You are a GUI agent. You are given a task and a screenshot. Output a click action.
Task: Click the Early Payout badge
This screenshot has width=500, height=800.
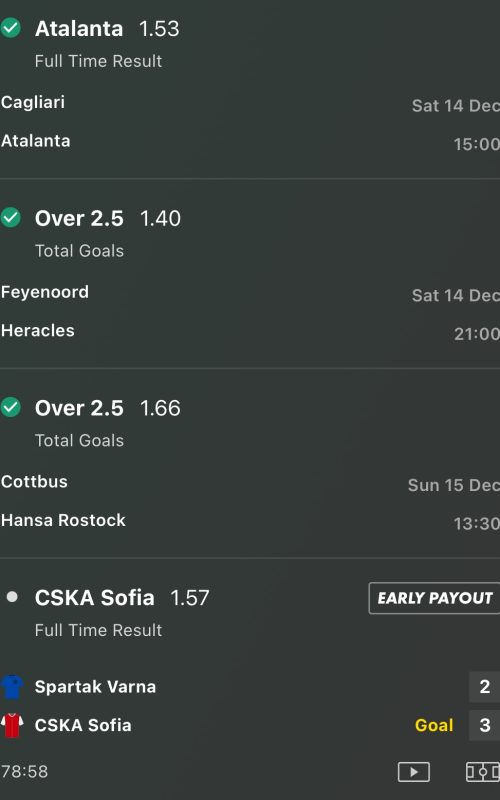pyautogui.click(x=435, y=598)
